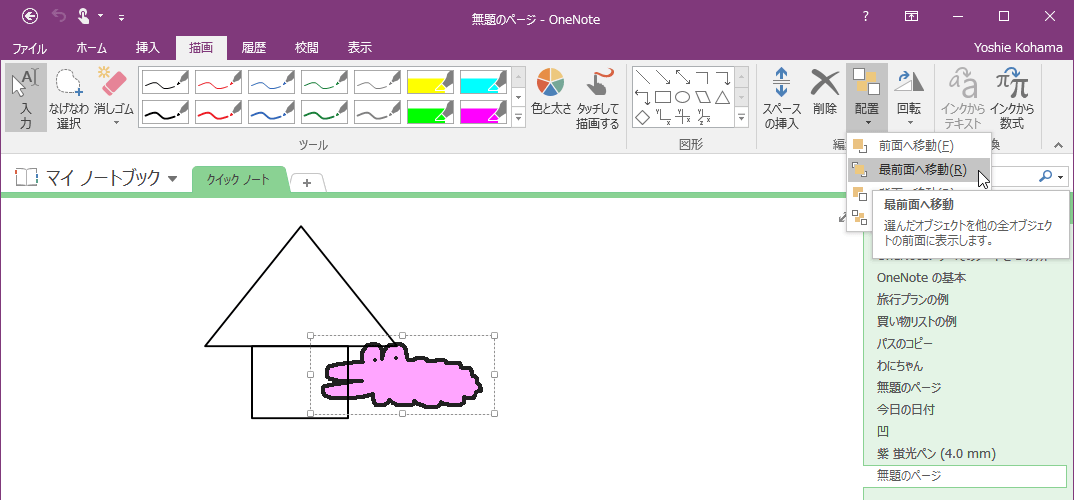This screenshot has height=500, width=1074.
Task: Choose 前面へ移動(F) menu item
Action: point(919,146)
